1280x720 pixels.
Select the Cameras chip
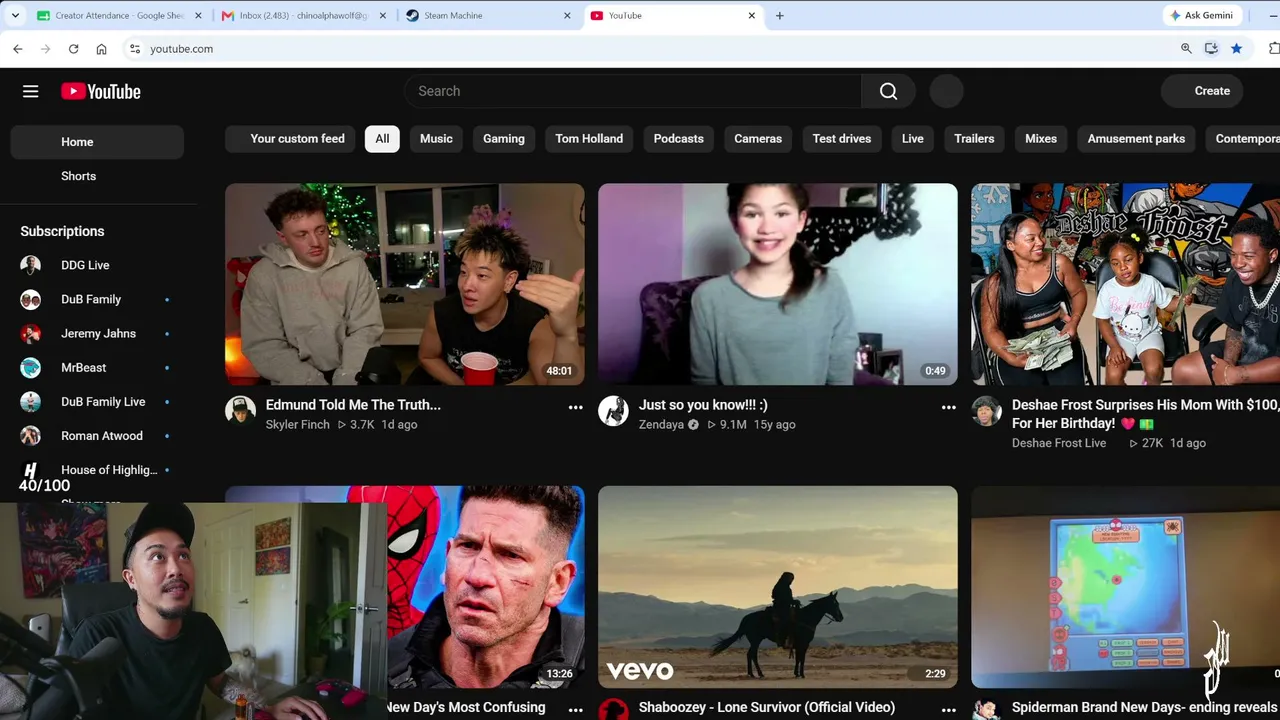[x=758, y=139]
